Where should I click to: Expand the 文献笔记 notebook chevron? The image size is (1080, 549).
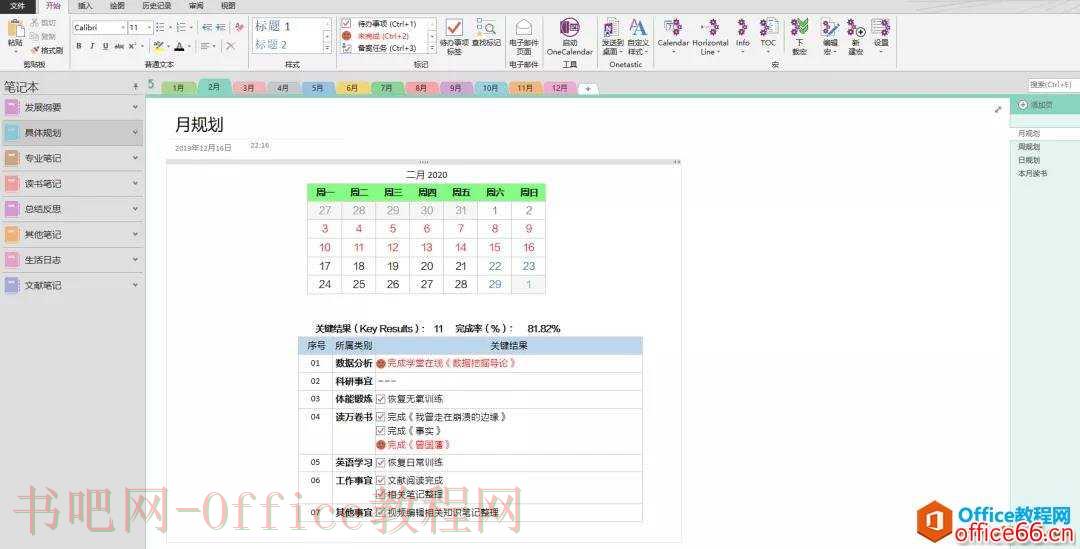tap(135, 284)
